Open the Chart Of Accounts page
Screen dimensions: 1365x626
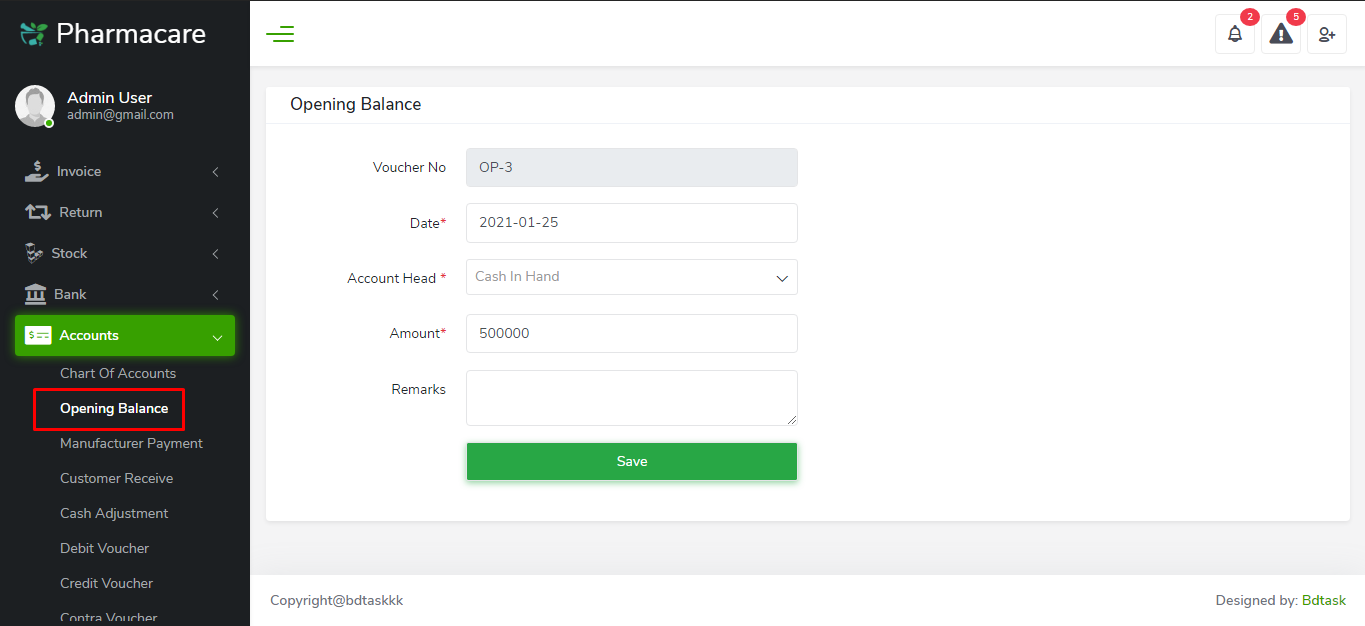[x=117, y=373]
